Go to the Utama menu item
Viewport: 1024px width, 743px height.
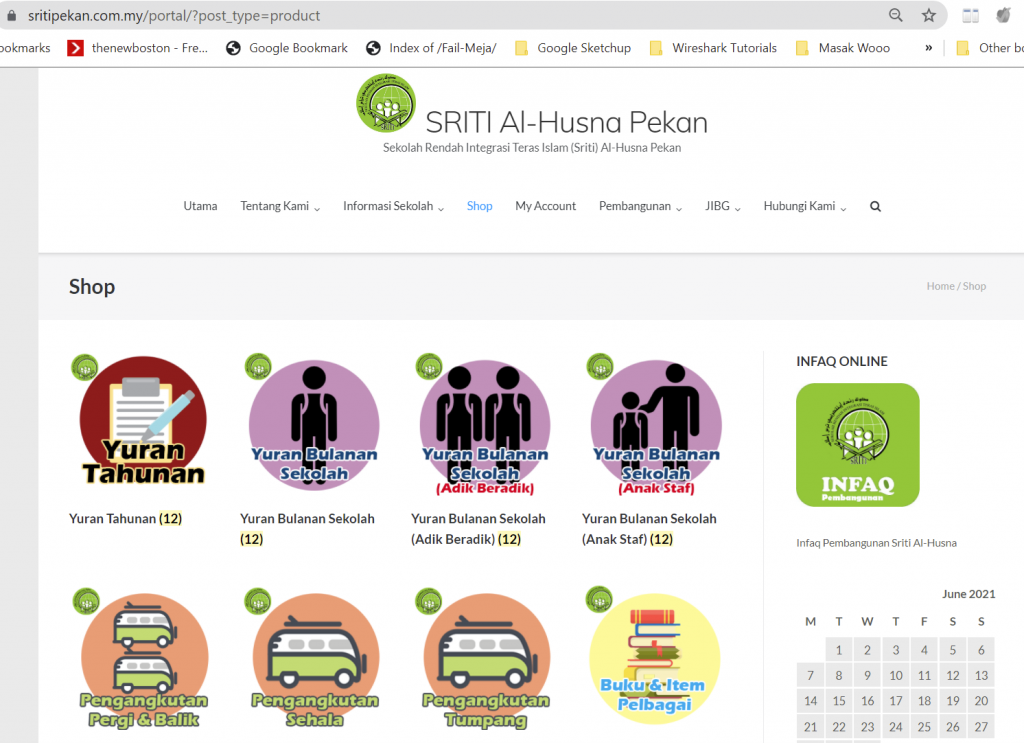pyautogui.click(x=200, y=206)
